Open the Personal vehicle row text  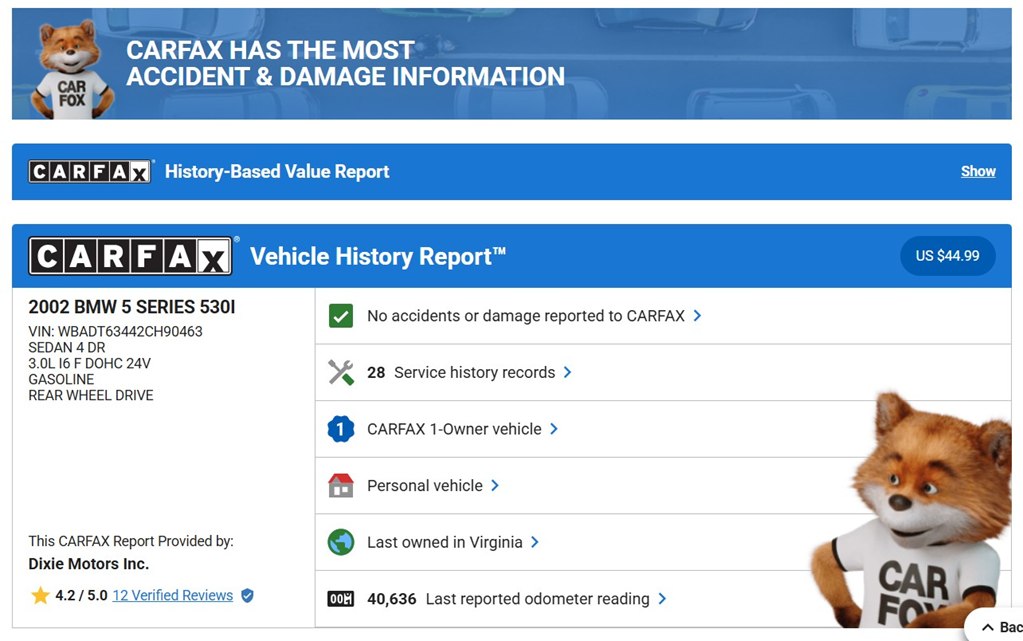[425, 486]
